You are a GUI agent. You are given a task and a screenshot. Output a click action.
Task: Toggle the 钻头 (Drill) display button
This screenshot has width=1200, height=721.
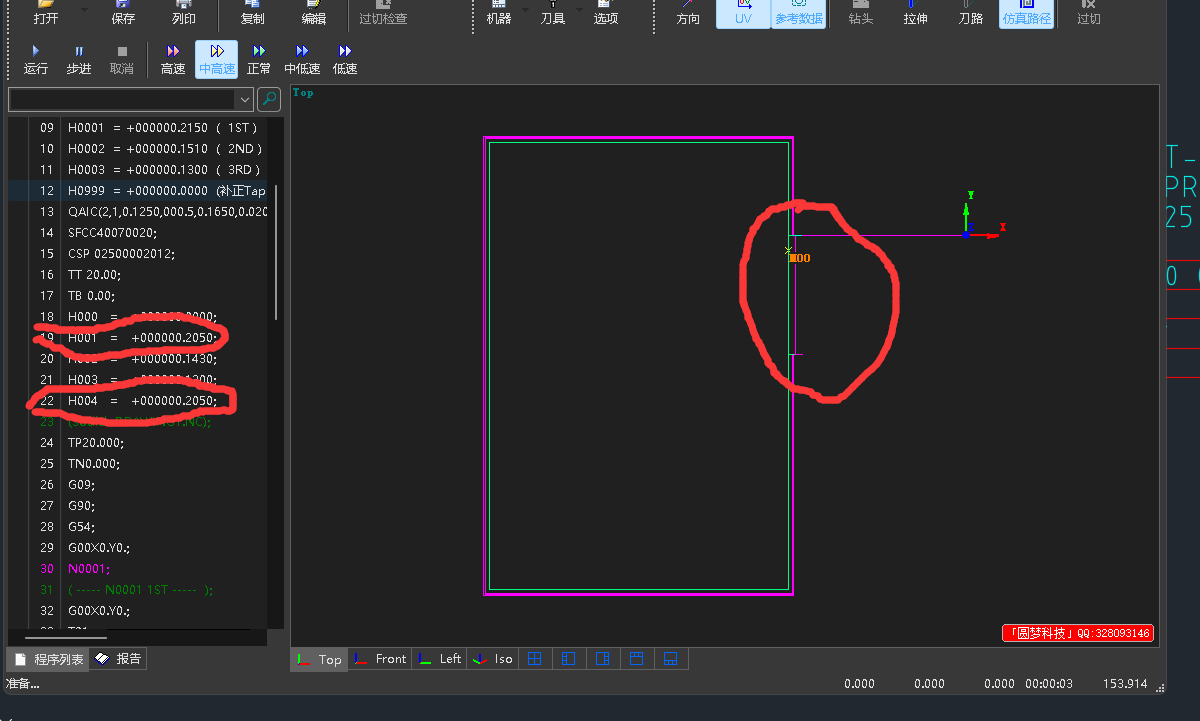coord(860,13)
